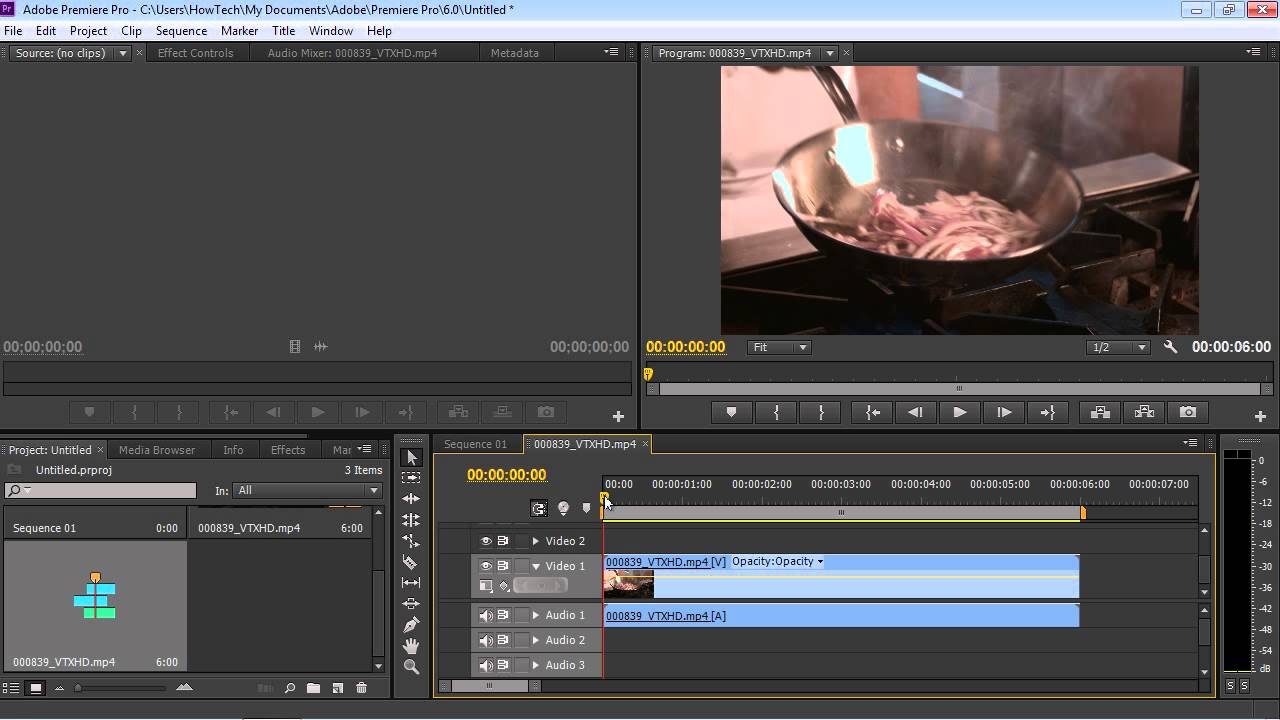Toggle sync lock on Video 2
The height and width of the screenshot is (720, 1280).
tap(503, 541)
